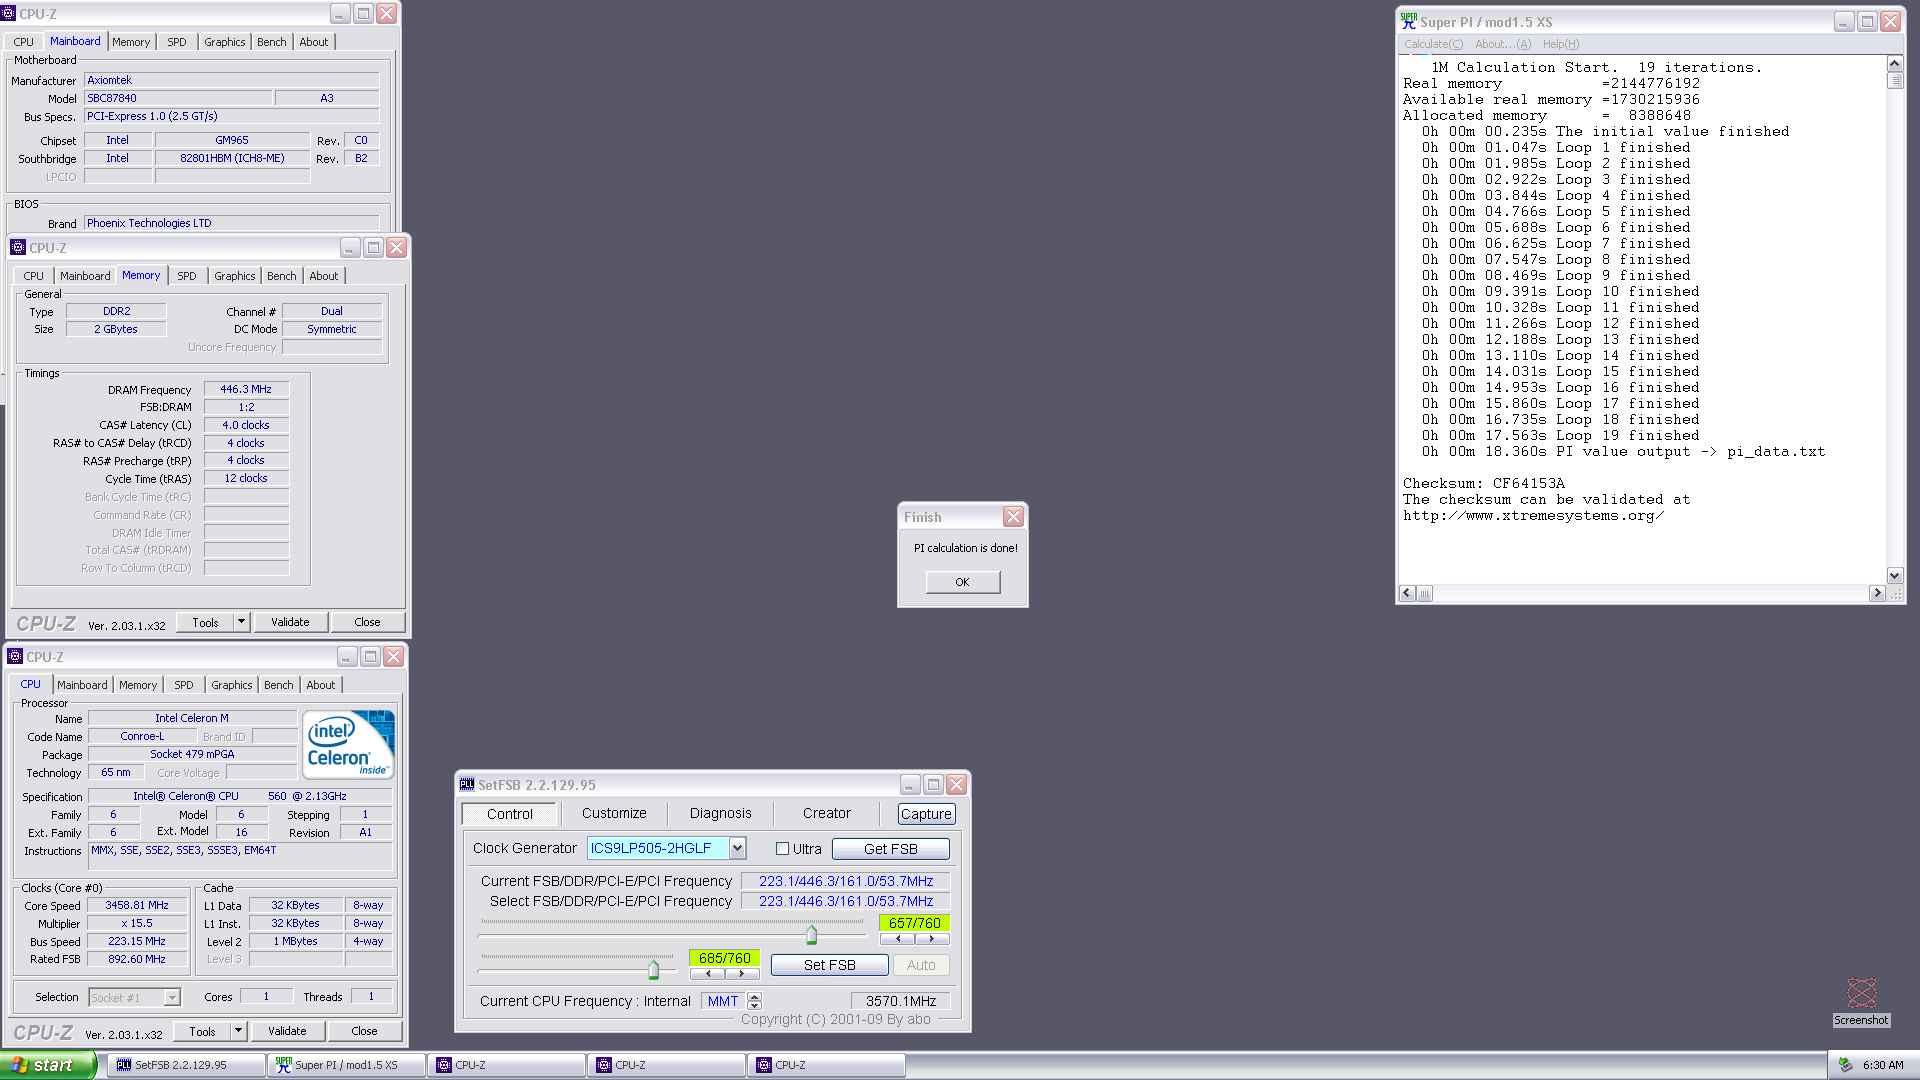Click first slider right arrow in SetFSB
This screenshot has height=1080, width=1920.
point(932,939)
